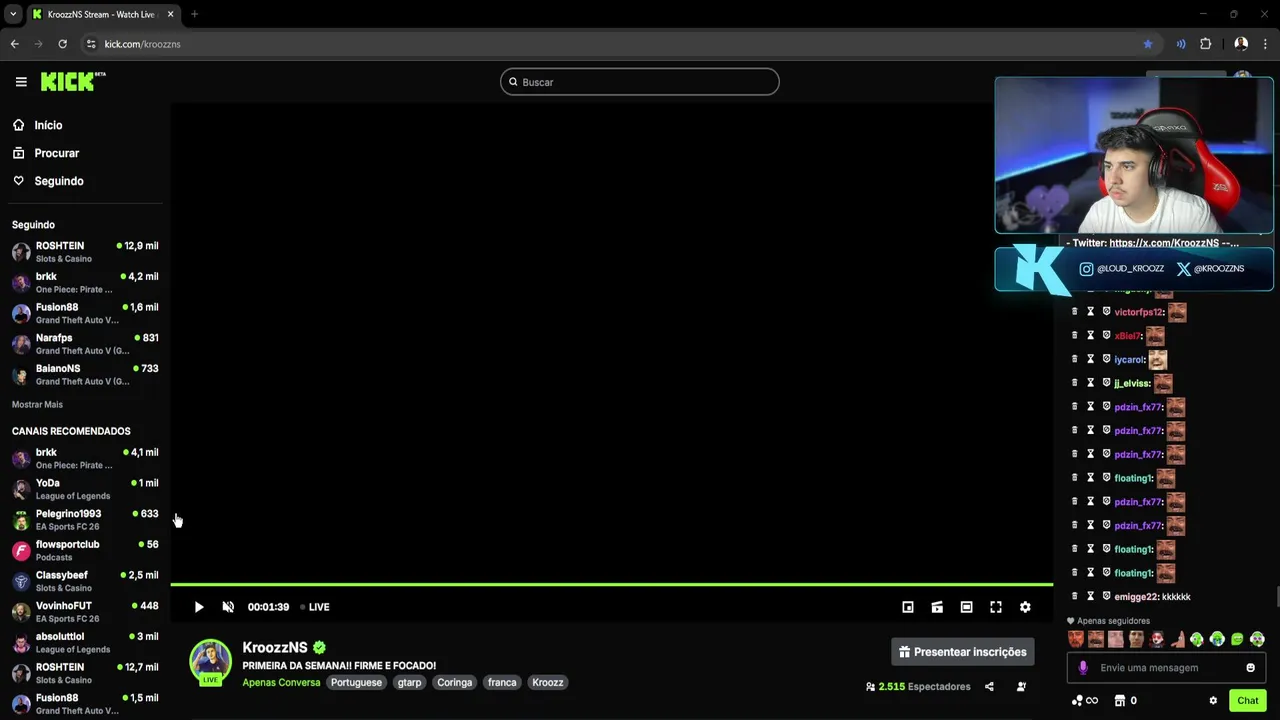Open followed brkk channel with 4,2 mil
This screenshot has height=720, width=1280.
[85, 283]
